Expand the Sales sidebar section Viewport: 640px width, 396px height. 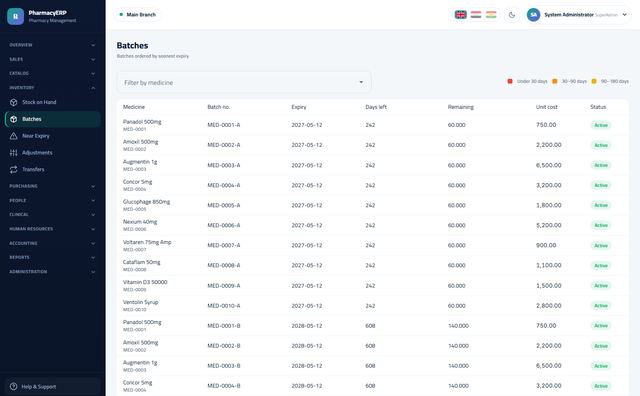(x=52, y=59)
